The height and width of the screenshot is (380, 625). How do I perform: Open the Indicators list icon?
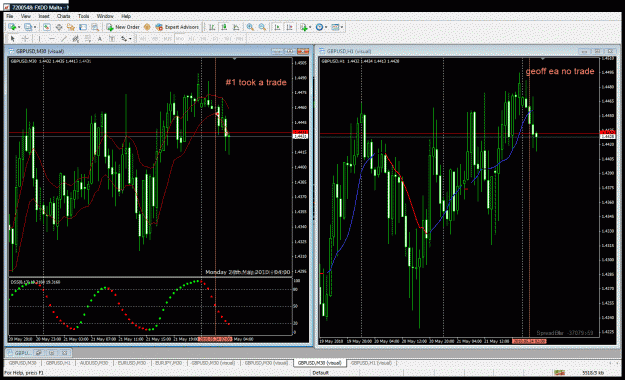click(304, 27)
